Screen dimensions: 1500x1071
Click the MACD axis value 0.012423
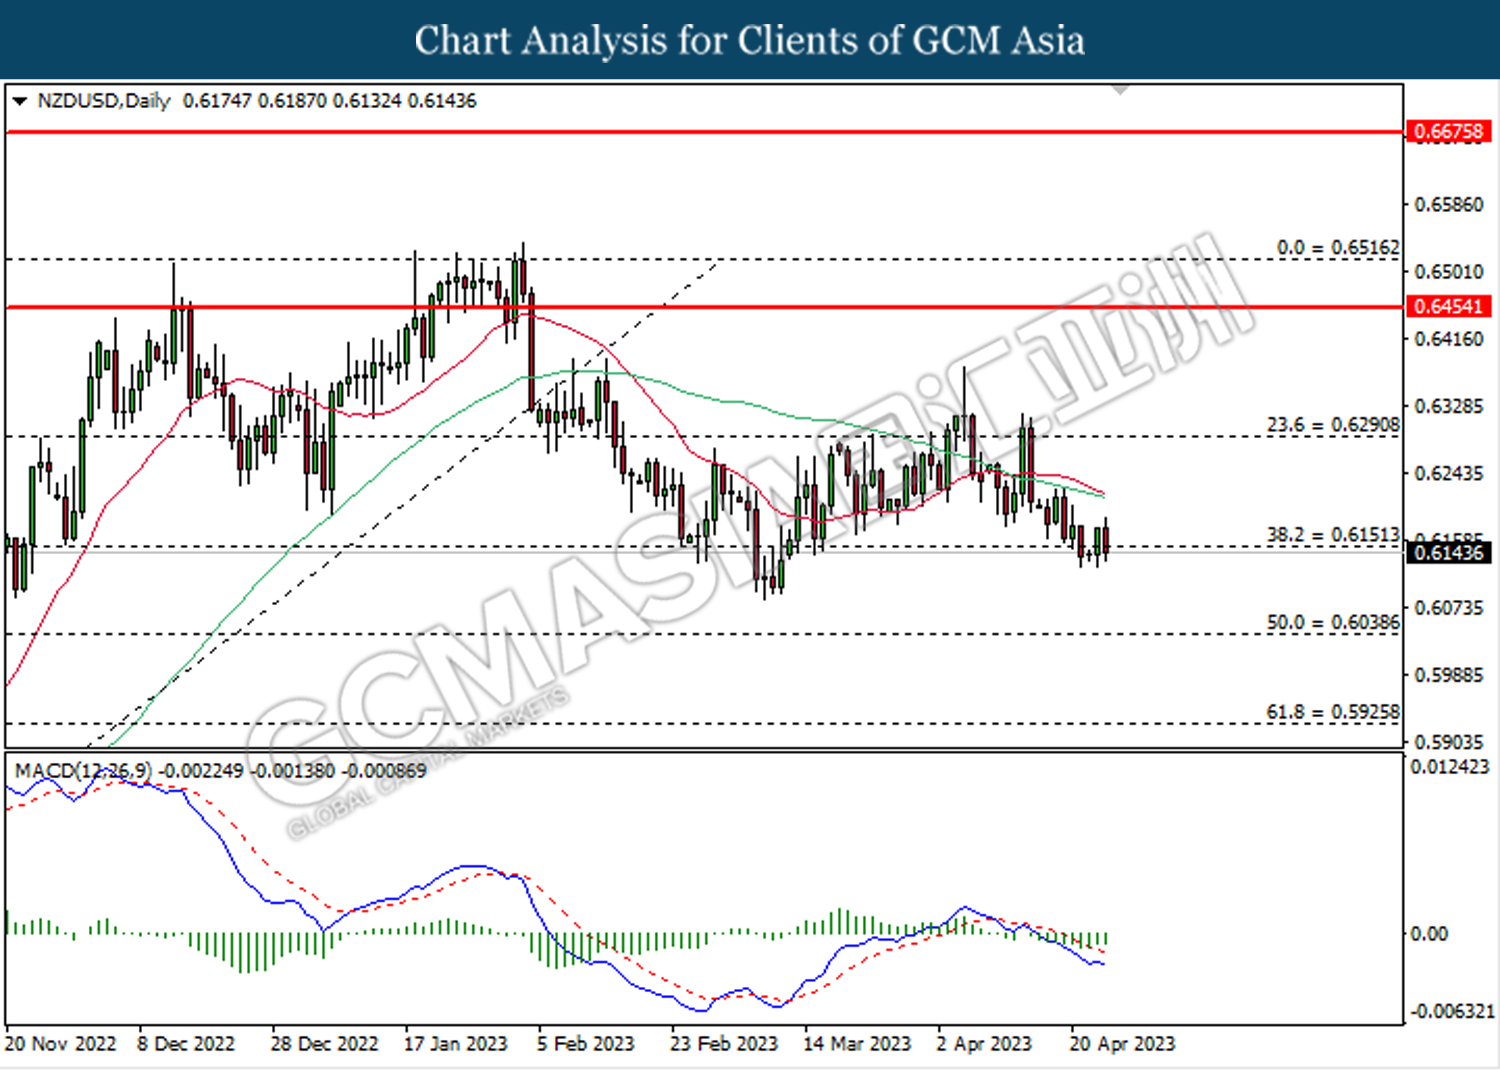pyautogui.click(x=1450, y=767)
